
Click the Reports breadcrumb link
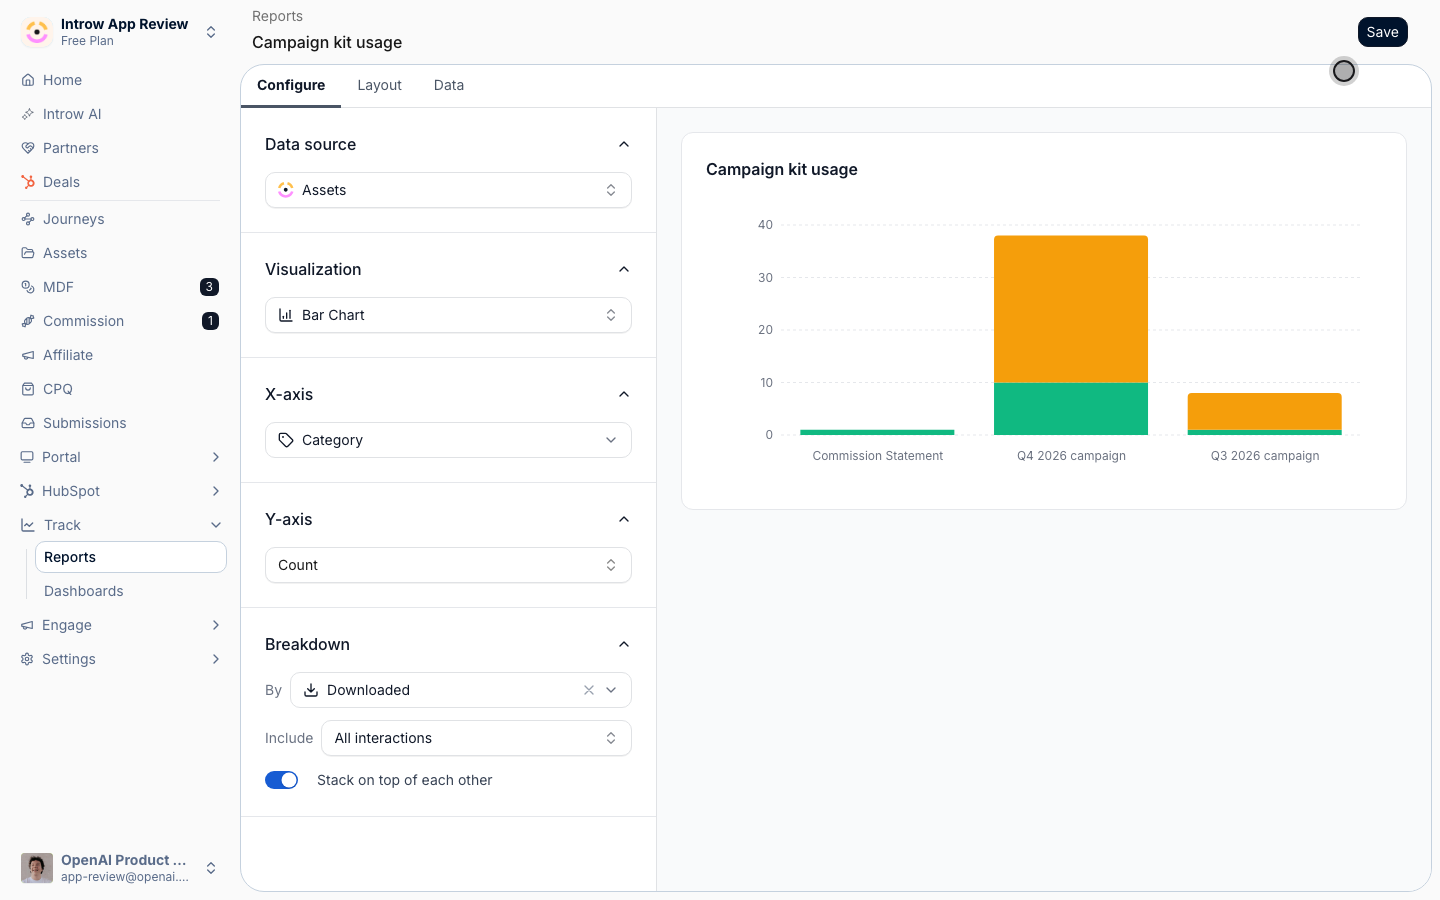[x=277, y=16]
